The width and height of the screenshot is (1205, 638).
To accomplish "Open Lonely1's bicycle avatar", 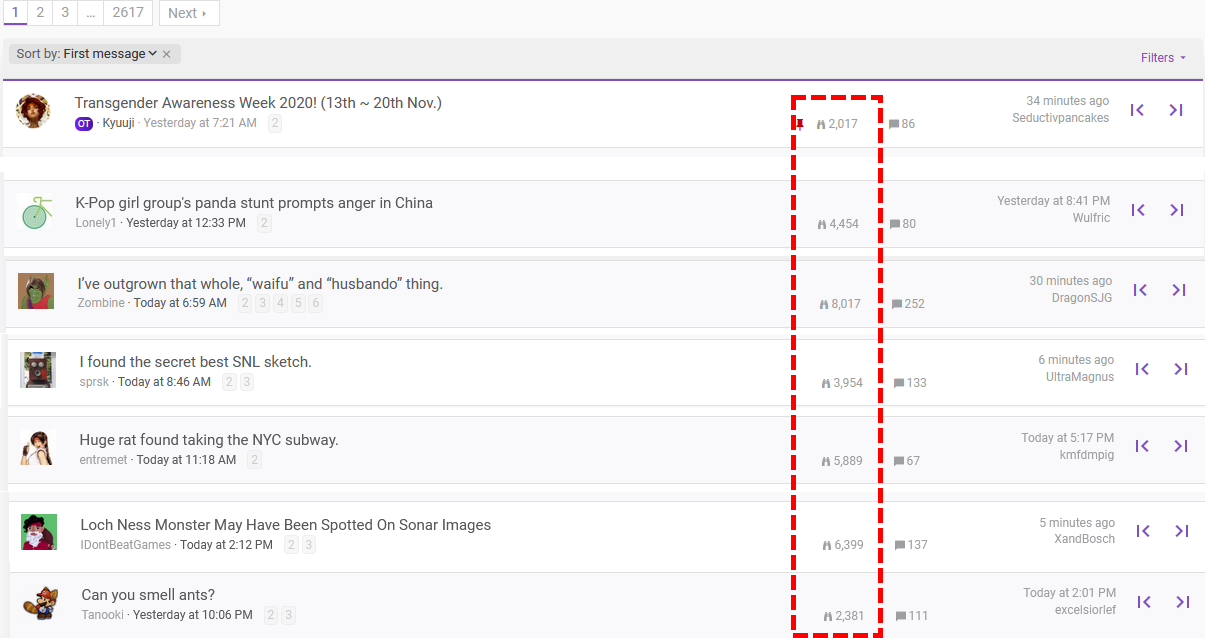I will tap(35, 212).
